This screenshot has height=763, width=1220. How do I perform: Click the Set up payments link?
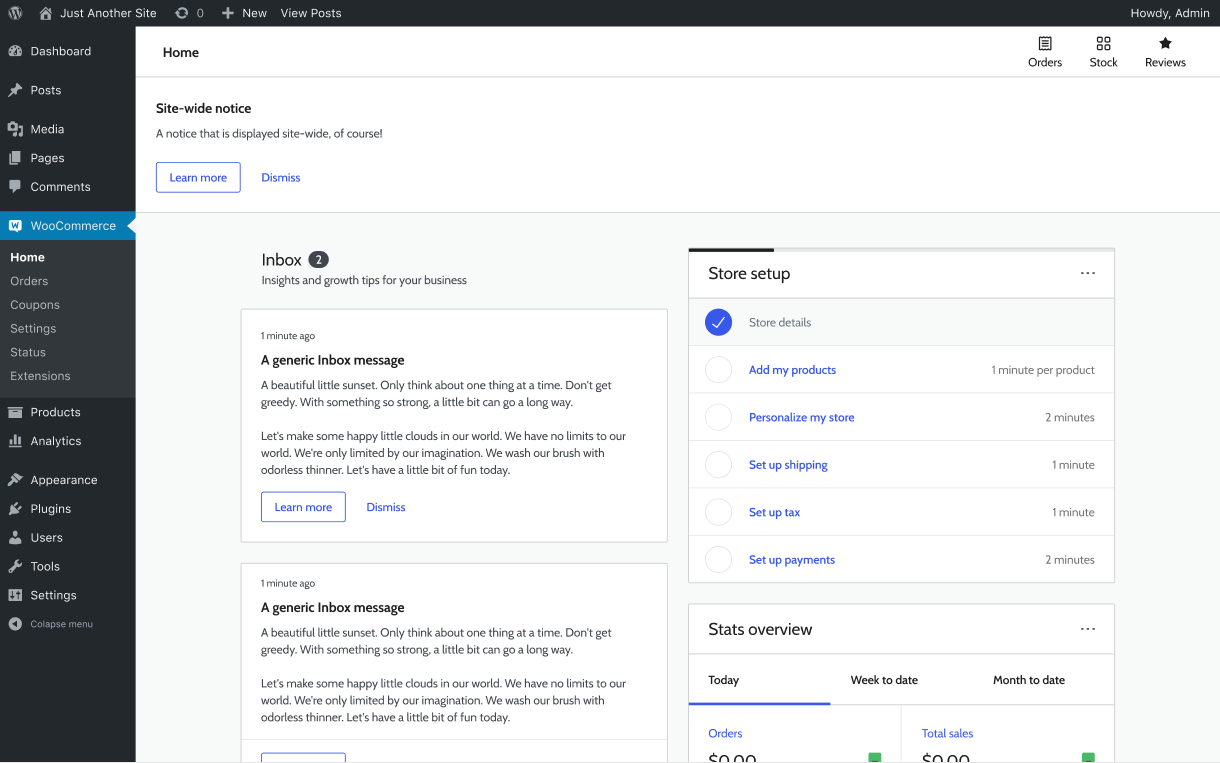click(x=792, y=560)
